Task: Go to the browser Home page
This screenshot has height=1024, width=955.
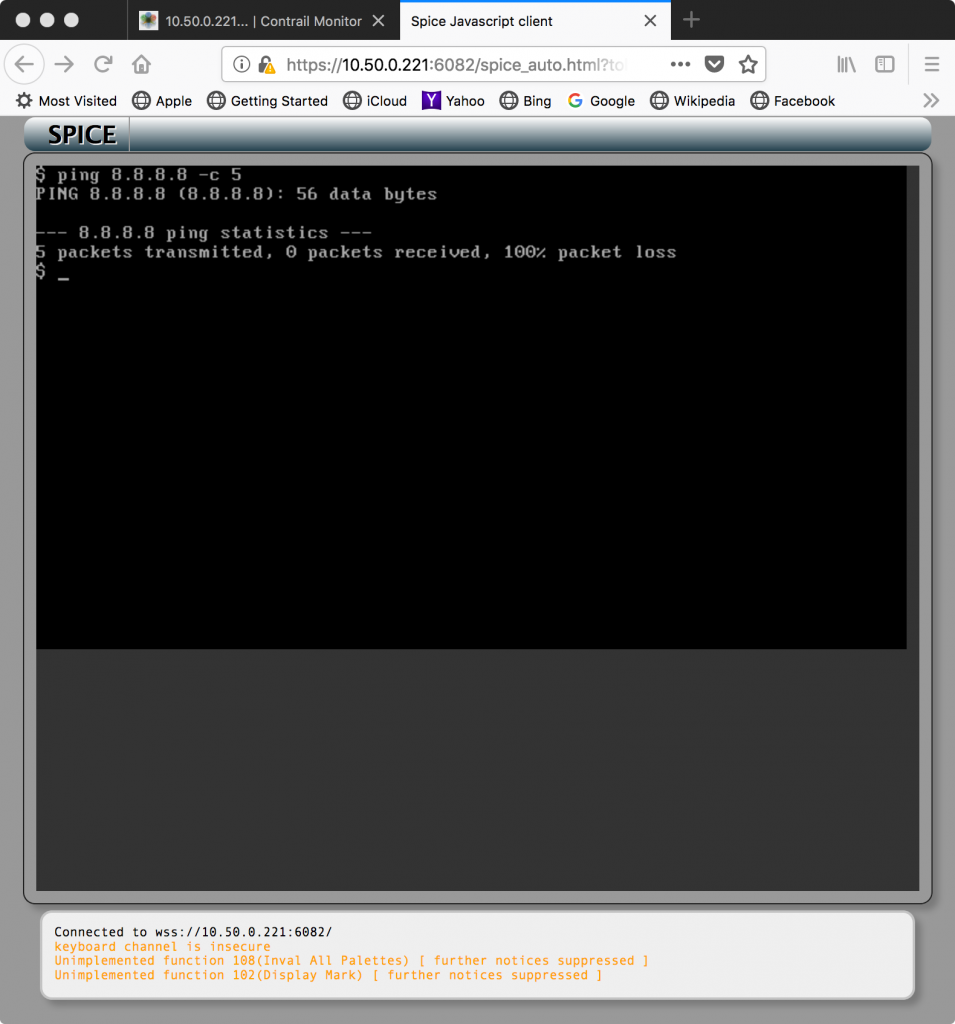Action: pos(141,64)
